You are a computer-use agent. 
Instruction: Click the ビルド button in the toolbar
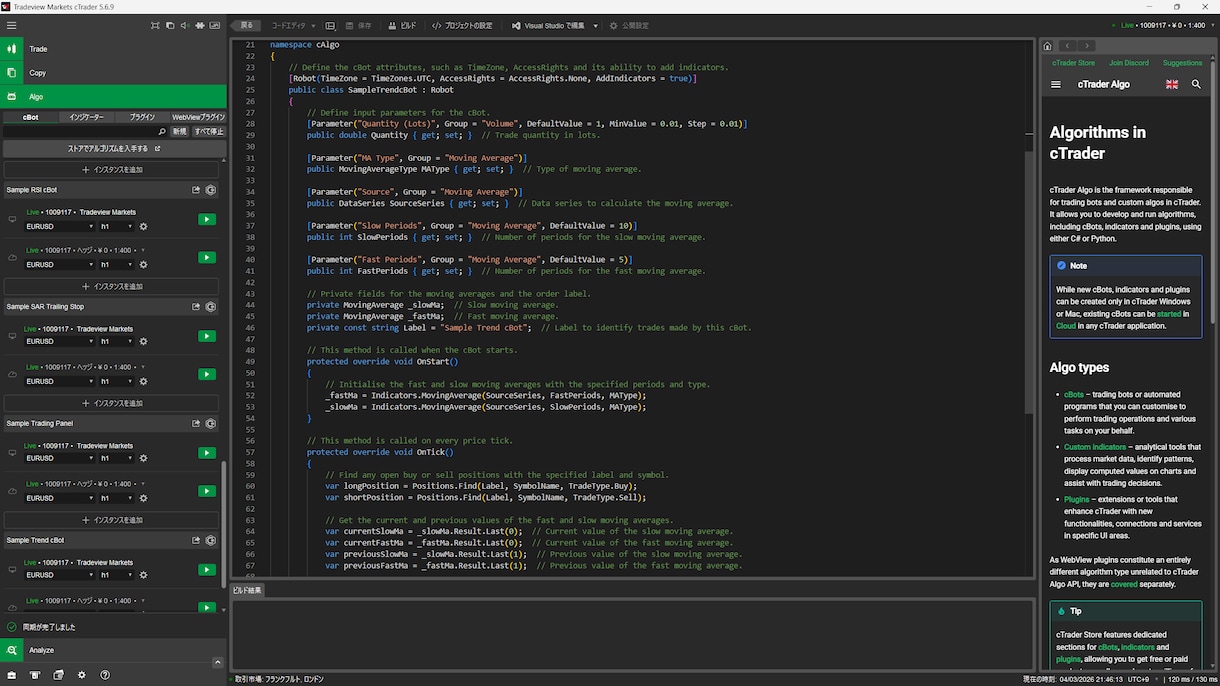pos(401,26)
